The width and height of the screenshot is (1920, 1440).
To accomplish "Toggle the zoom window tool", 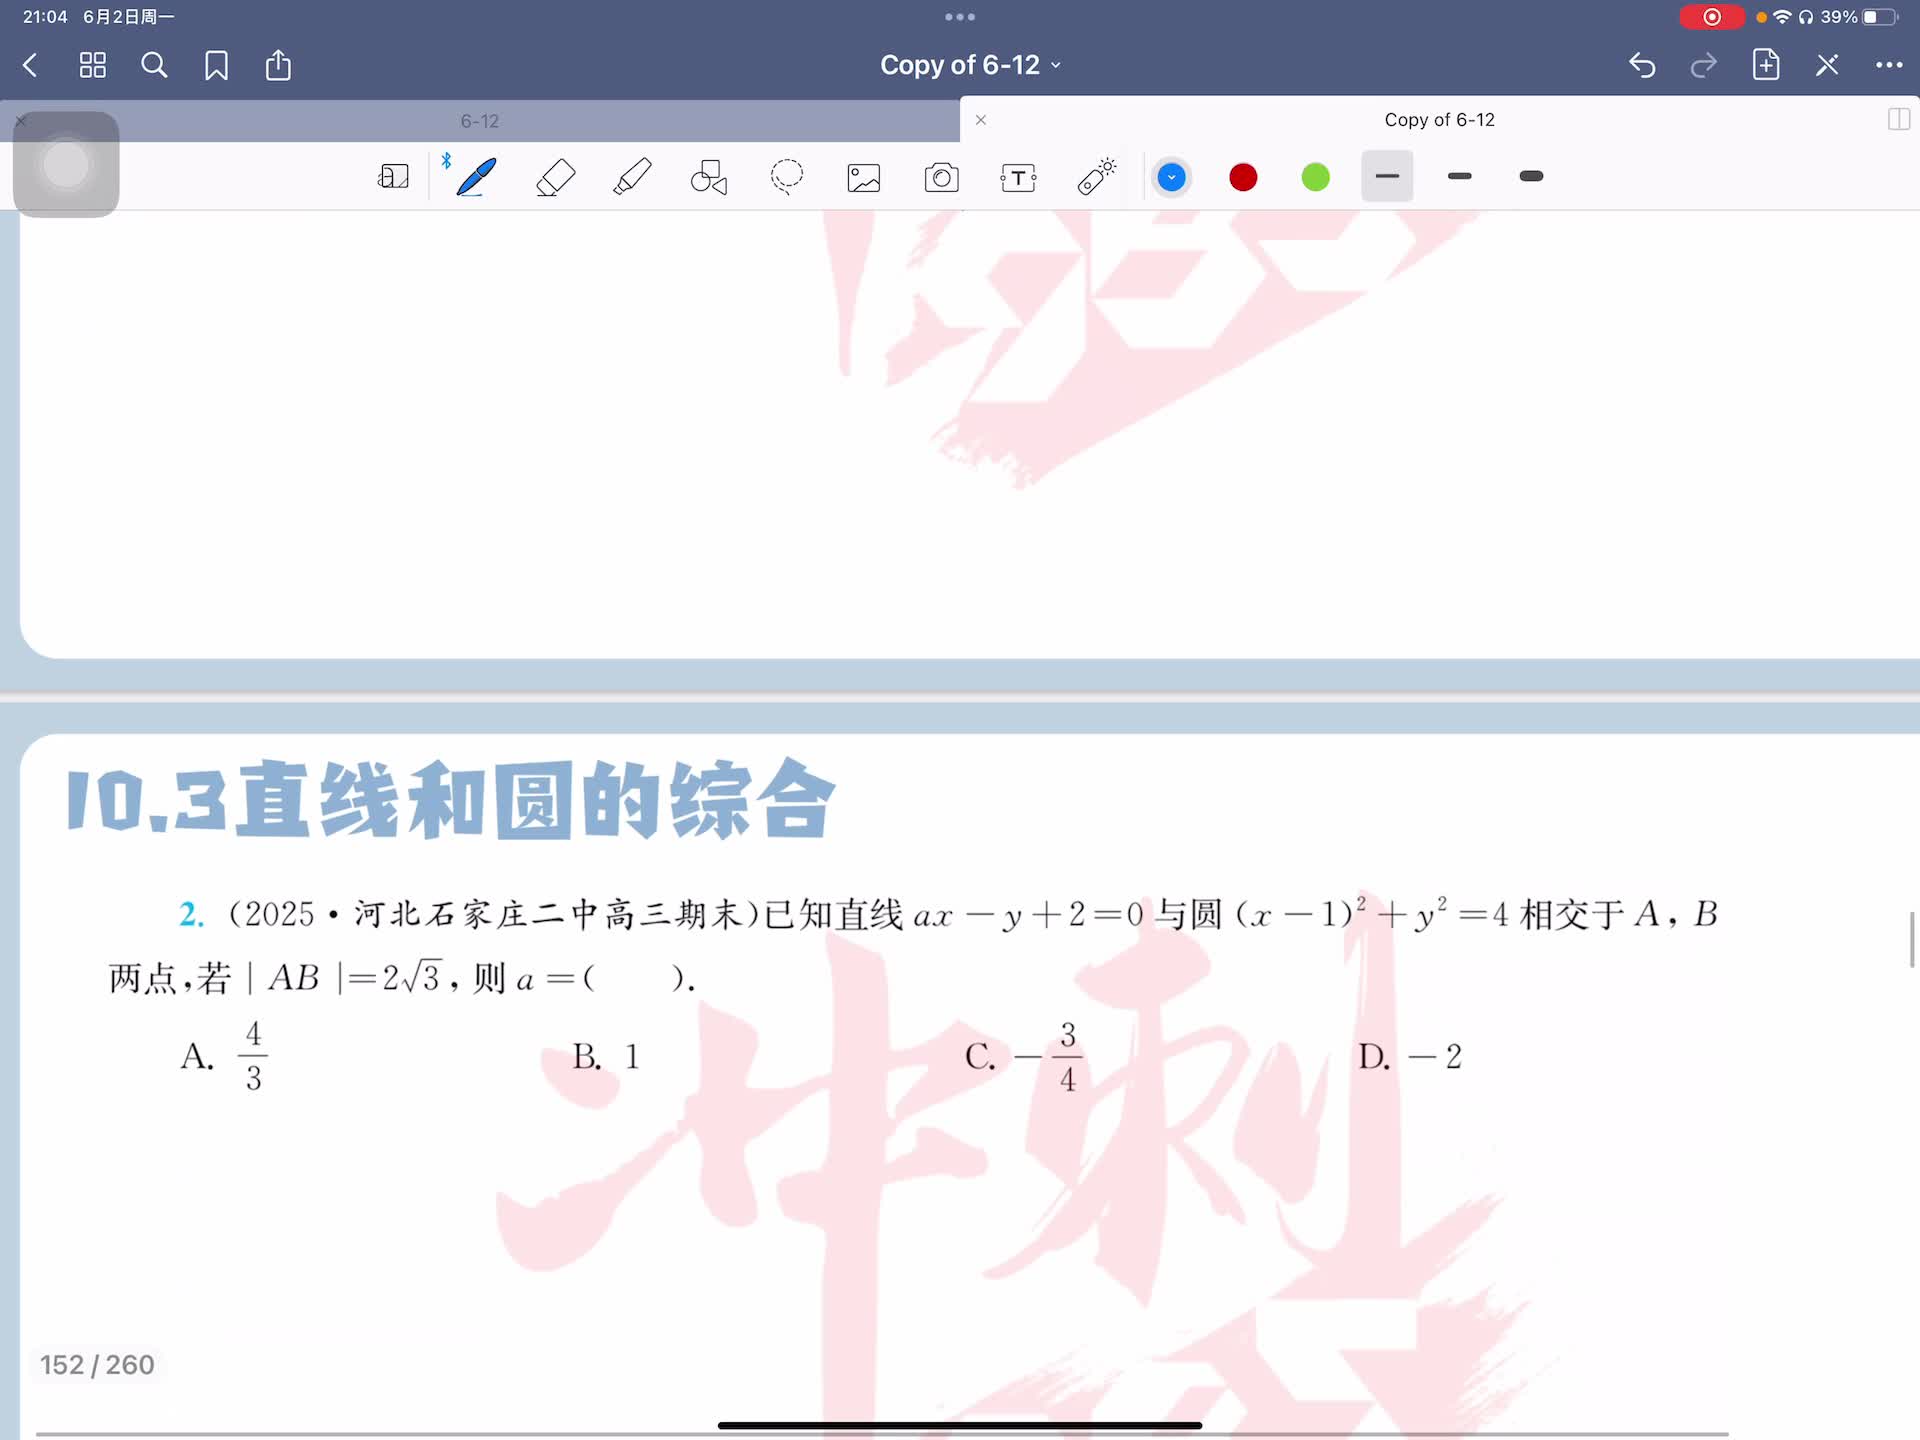I will 393,177.
